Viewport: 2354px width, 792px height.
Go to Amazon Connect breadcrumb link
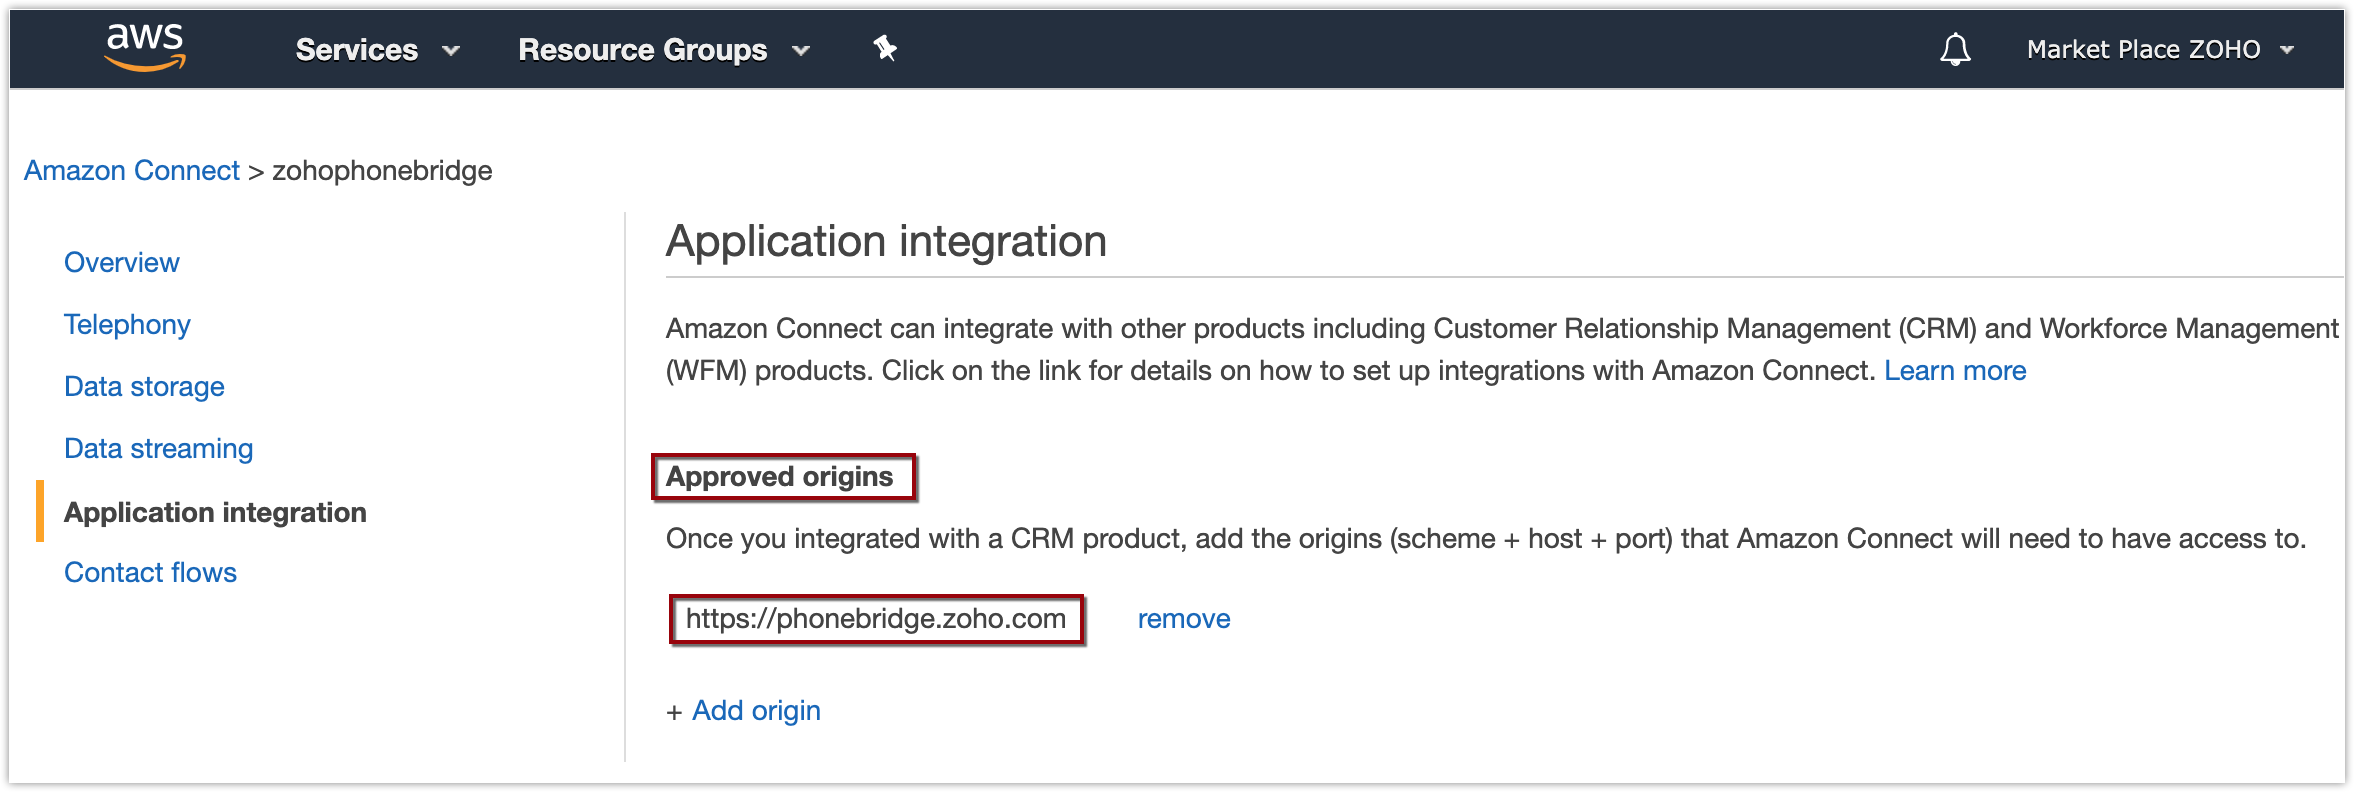pyautogui.click(x=132, y=171)
